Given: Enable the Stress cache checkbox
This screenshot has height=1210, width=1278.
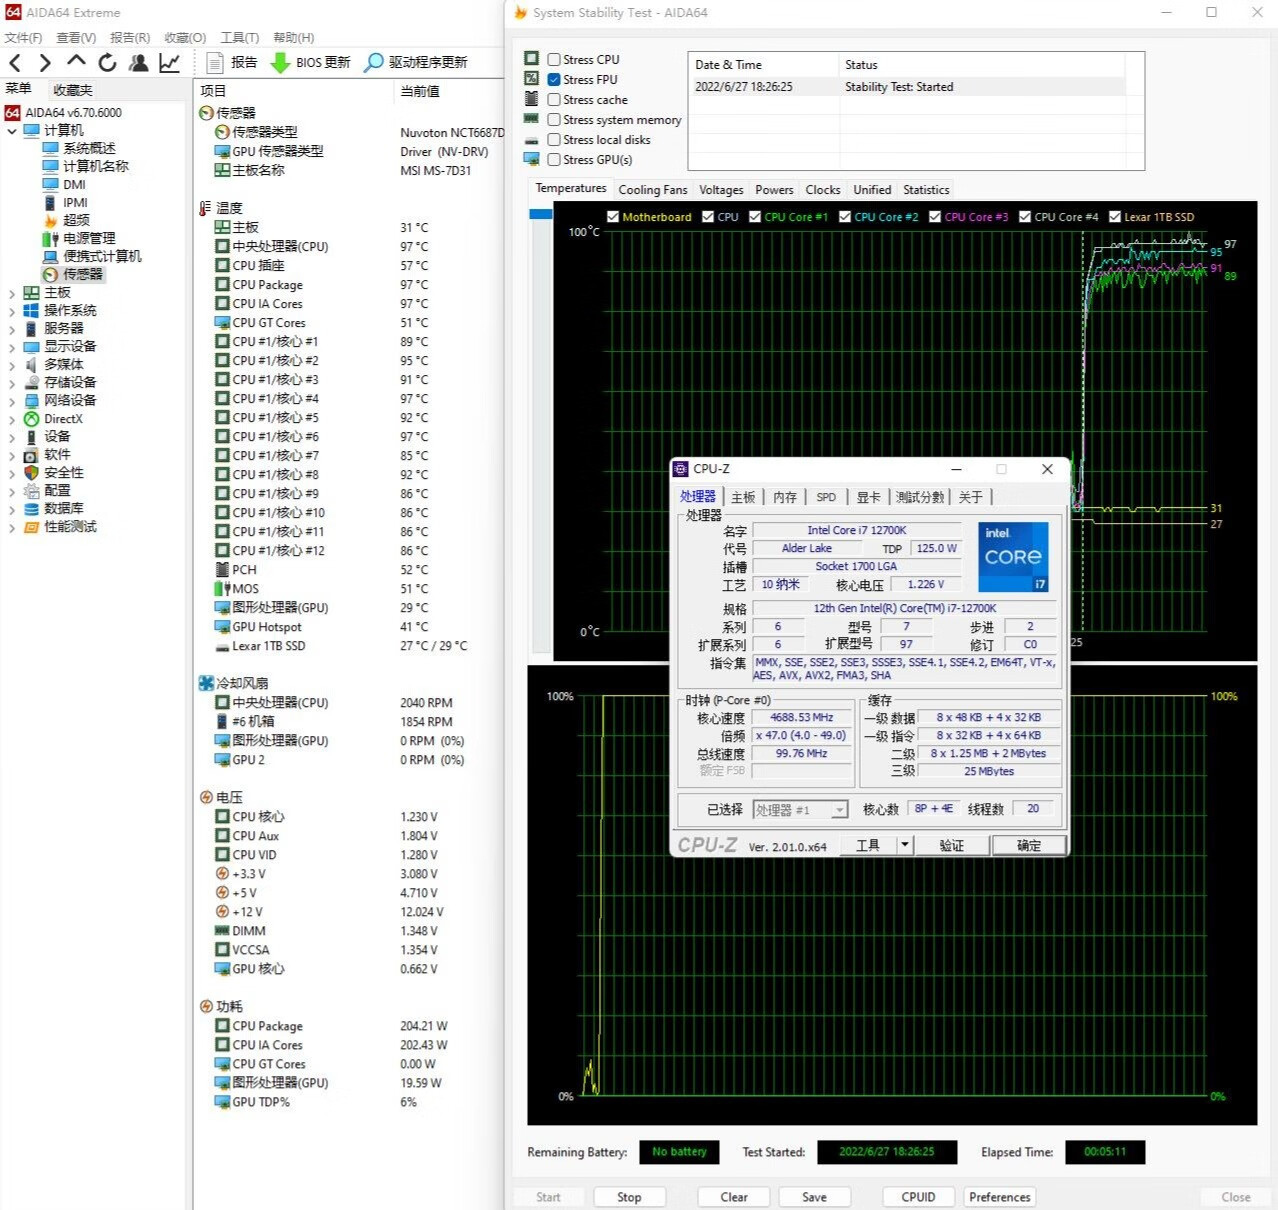Looking at the screenshot, I should click(554, 99).
